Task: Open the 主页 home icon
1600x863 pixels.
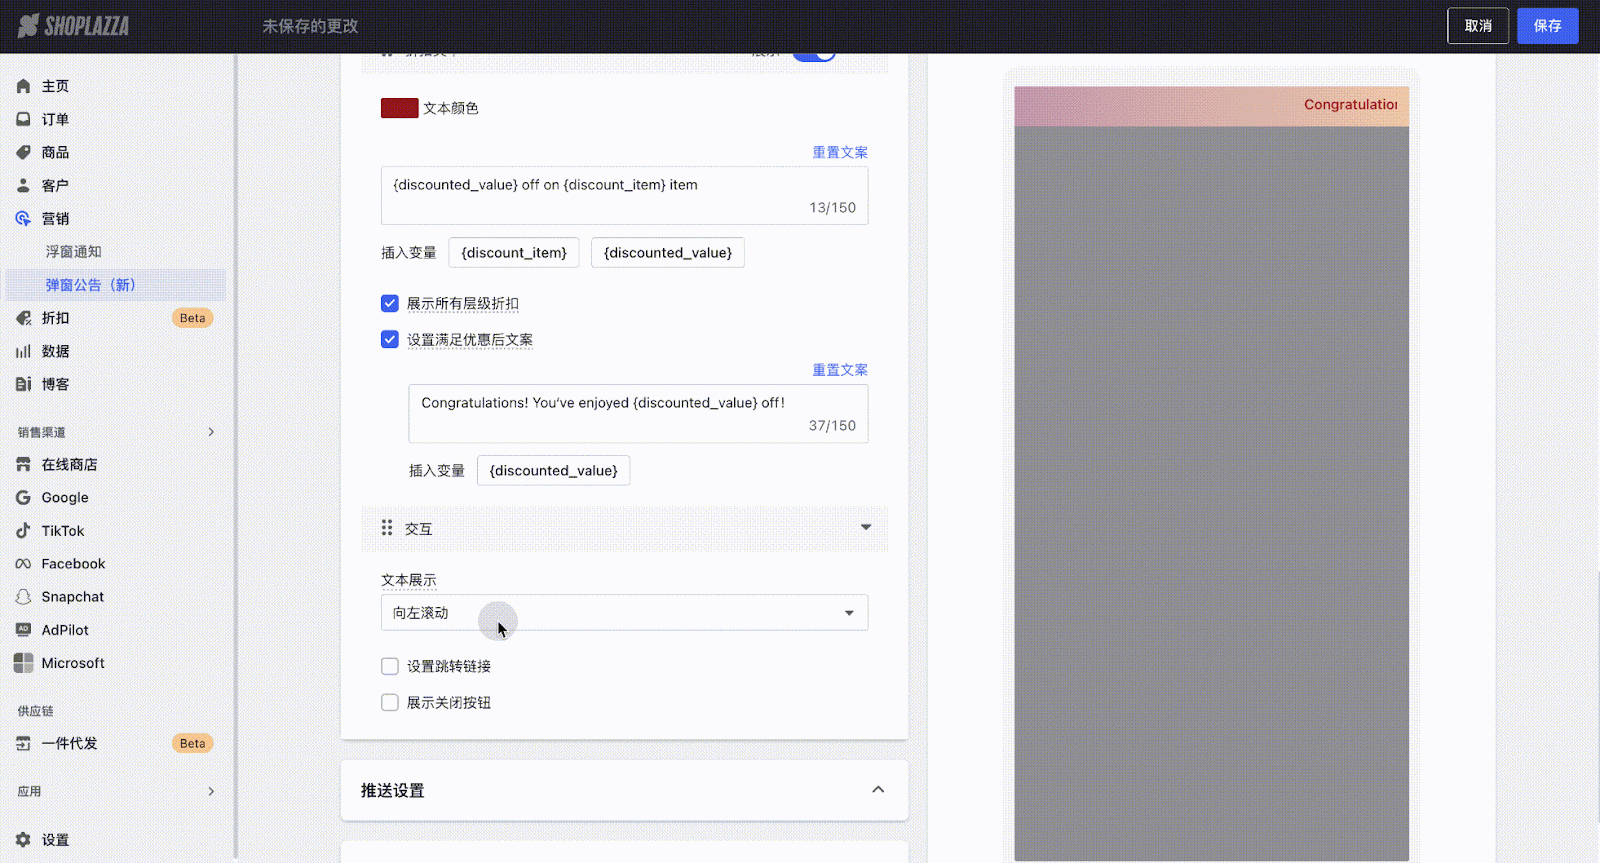Action: tap(23, 86)
